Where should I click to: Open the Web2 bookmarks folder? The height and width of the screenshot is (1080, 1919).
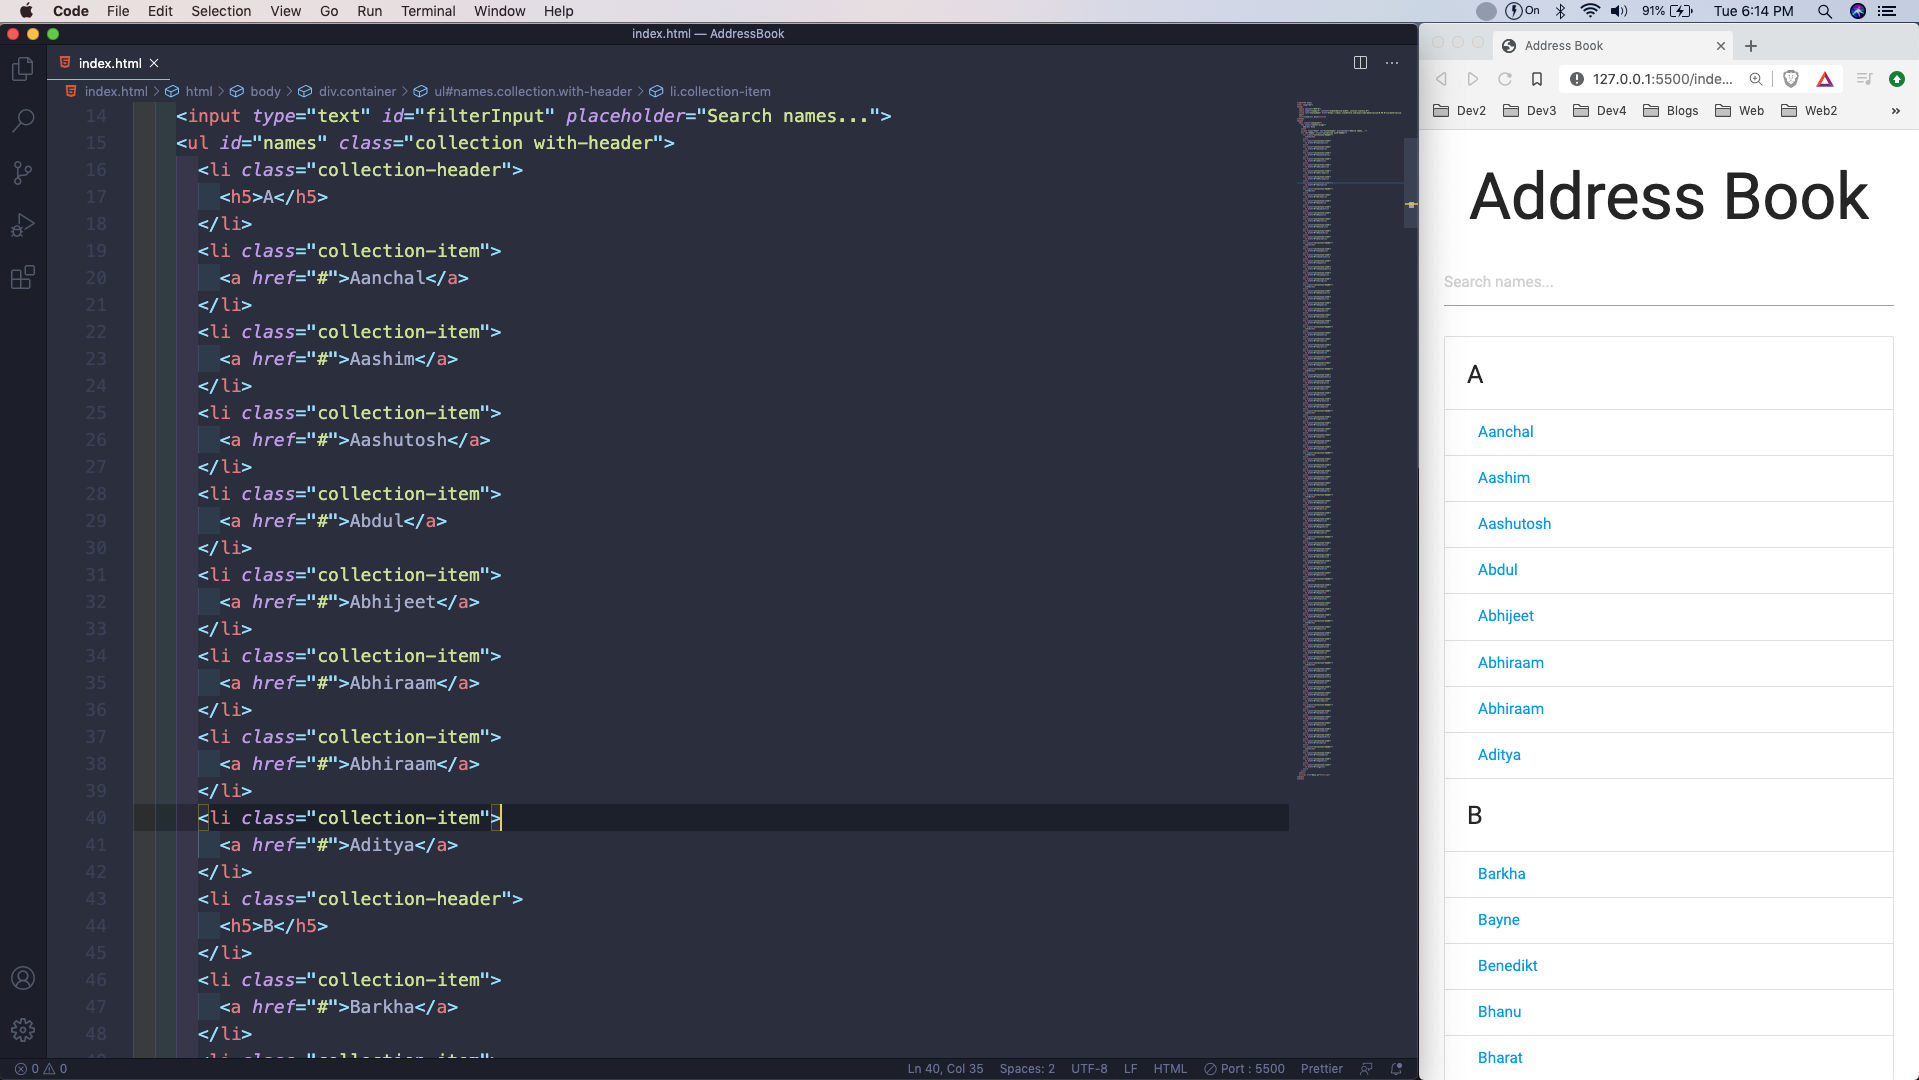(1809, 111)
